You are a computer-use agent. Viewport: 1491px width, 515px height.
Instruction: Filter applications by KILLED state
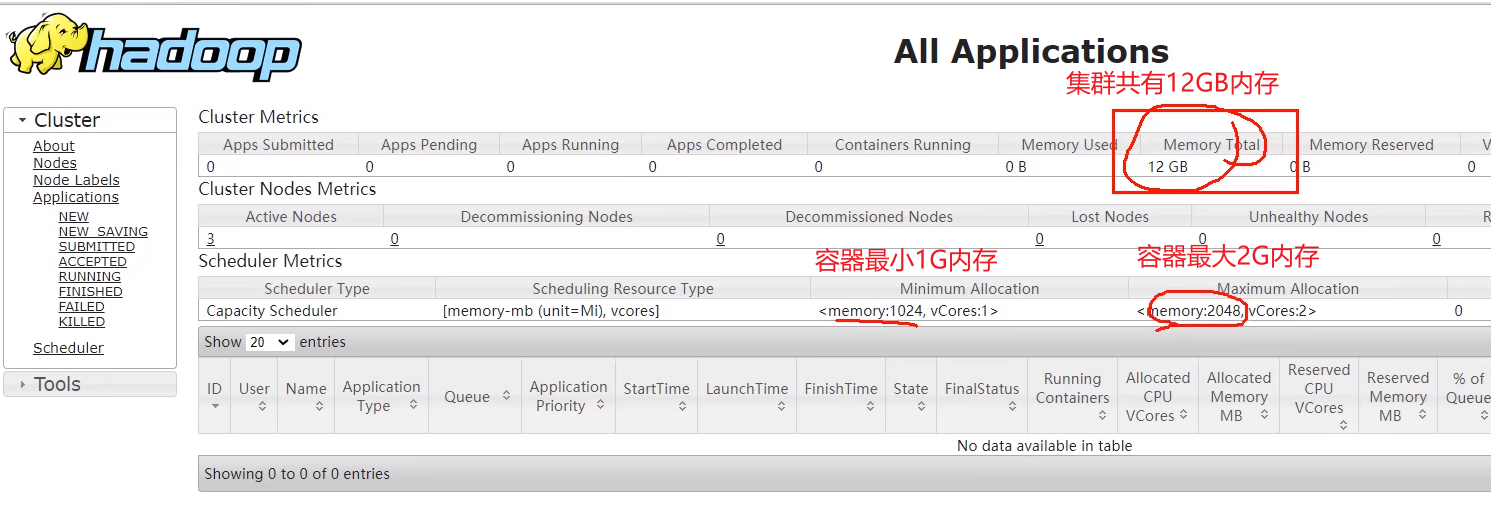(82, 321)
